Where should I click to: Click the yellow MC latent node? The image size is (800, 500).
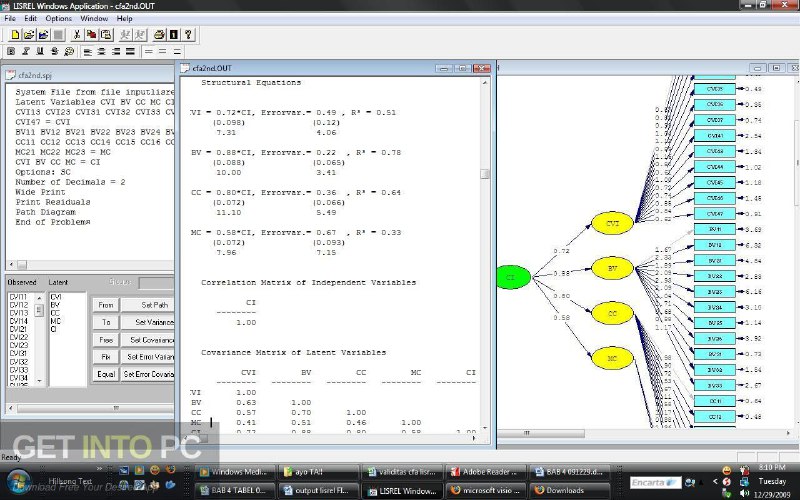pyautogui.click(x=612, y=358)
